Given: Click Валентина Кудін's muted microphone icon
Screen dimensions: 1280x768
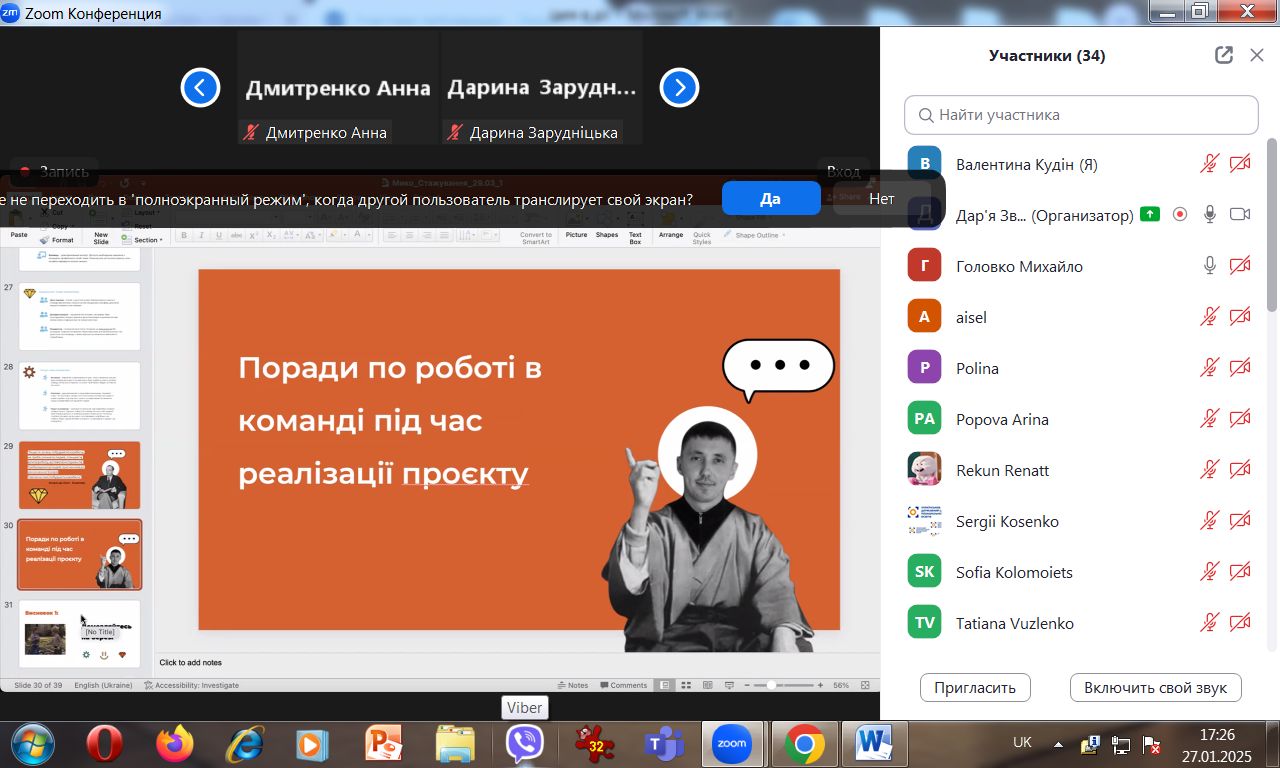Looking at the screenshot, I should click(1210, 164).
